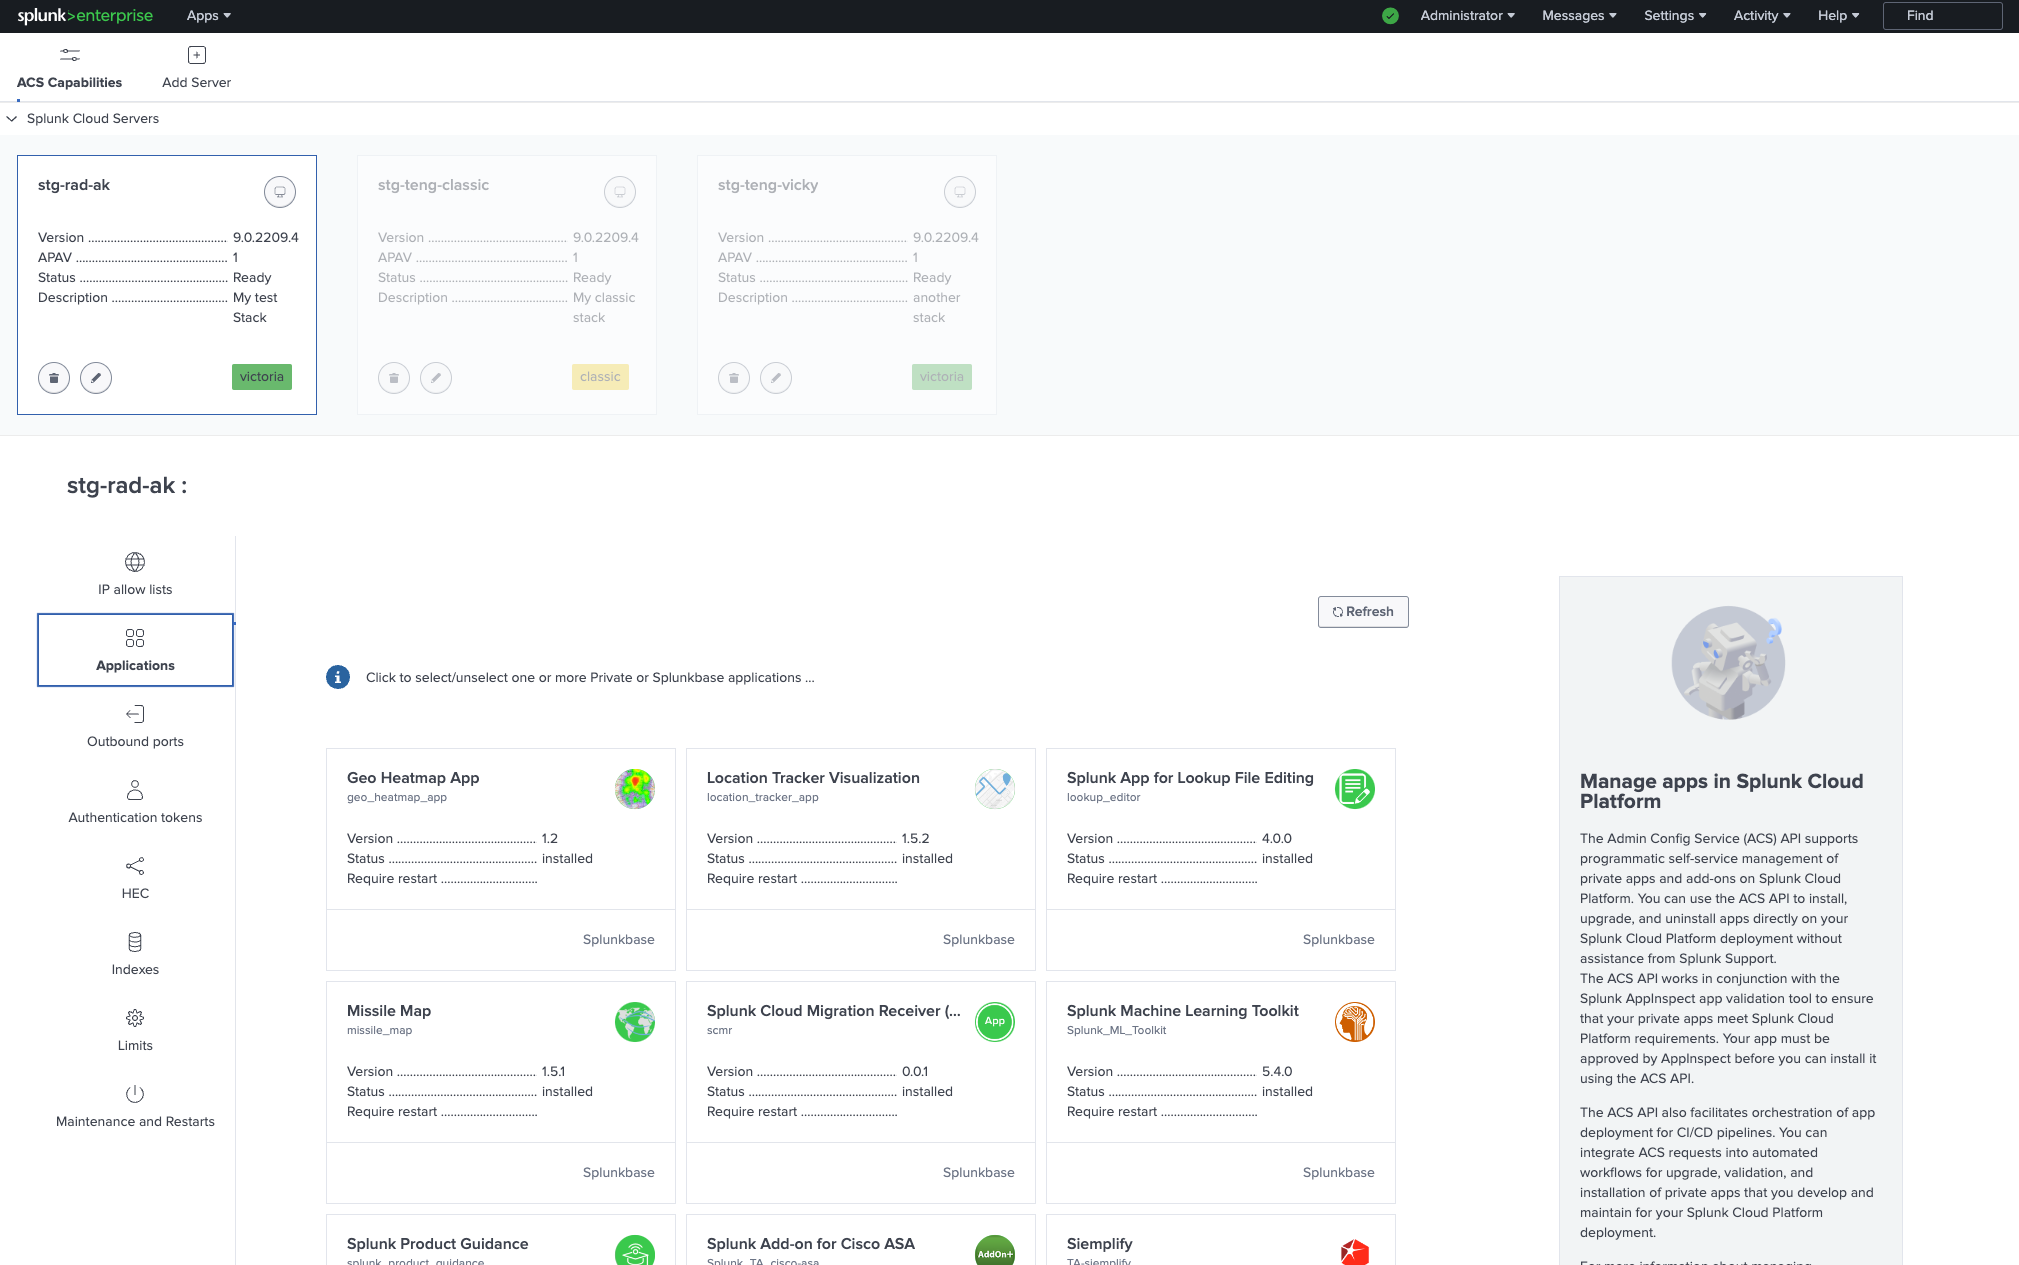Collapse the Splunk Cloud Servers section
This screenshot has height=1265, width=2019.
(12, 118)
